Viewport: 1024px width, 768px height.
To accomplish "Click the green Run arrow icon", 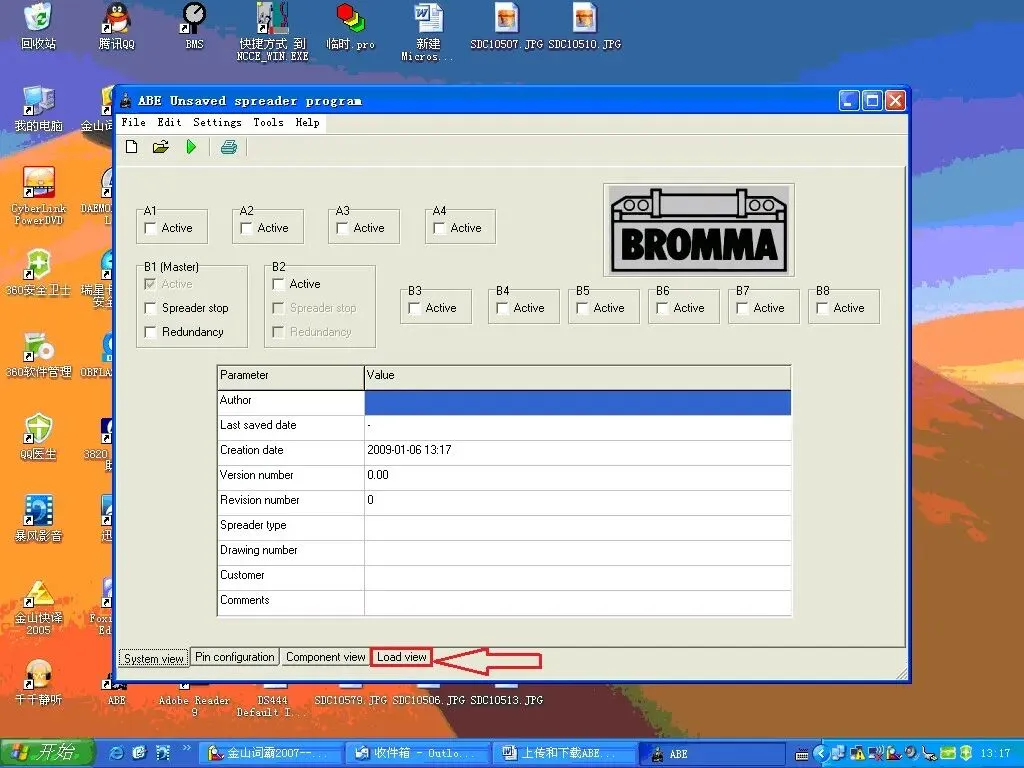I will click(x=191, y=147).
